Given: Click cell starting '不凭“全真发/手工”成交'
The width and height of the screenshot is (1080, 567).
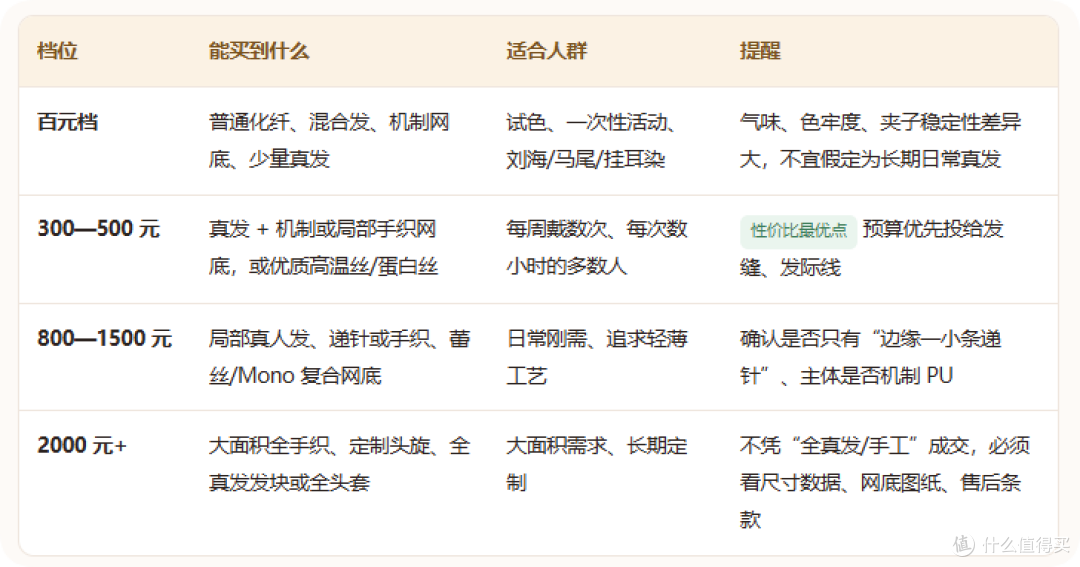Looking at the screenshot, I should 884,482.
